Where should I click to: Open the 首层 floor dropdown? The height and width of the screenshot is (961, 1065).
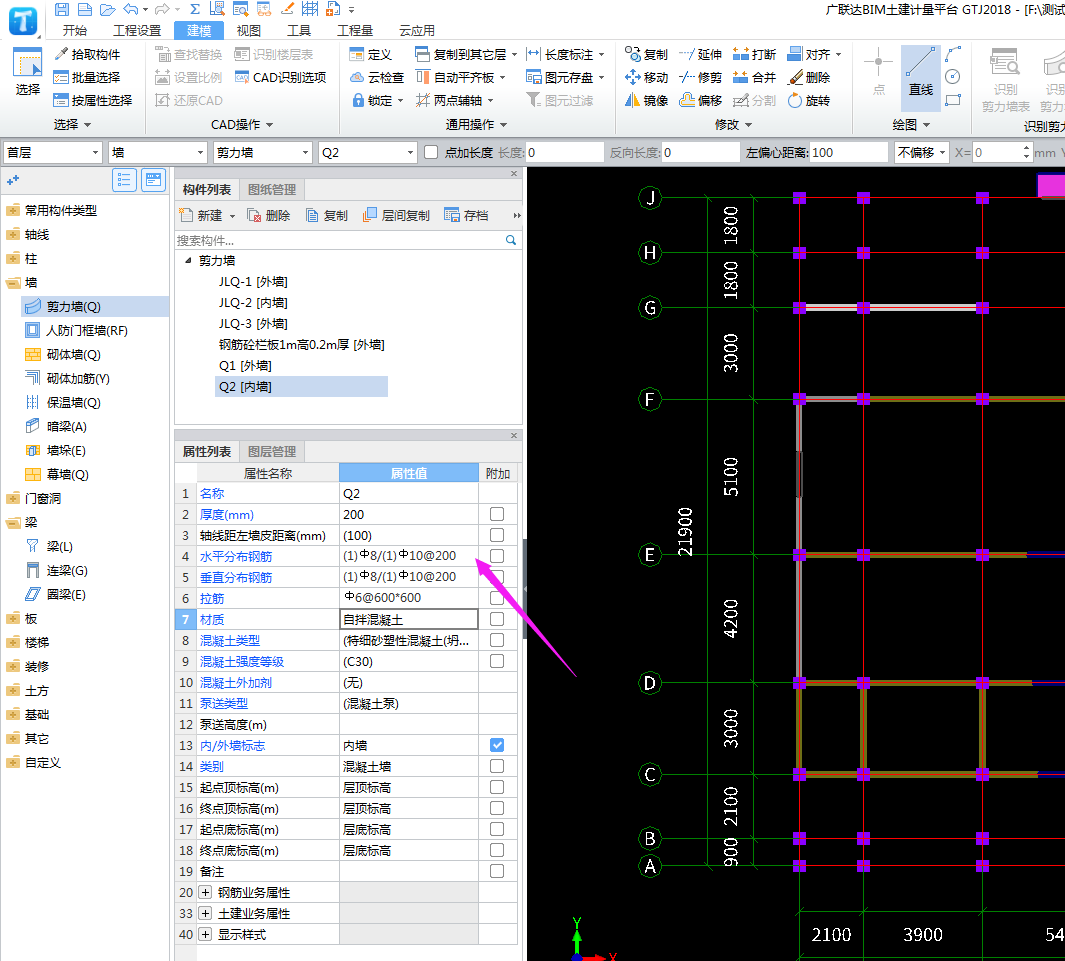53,152
